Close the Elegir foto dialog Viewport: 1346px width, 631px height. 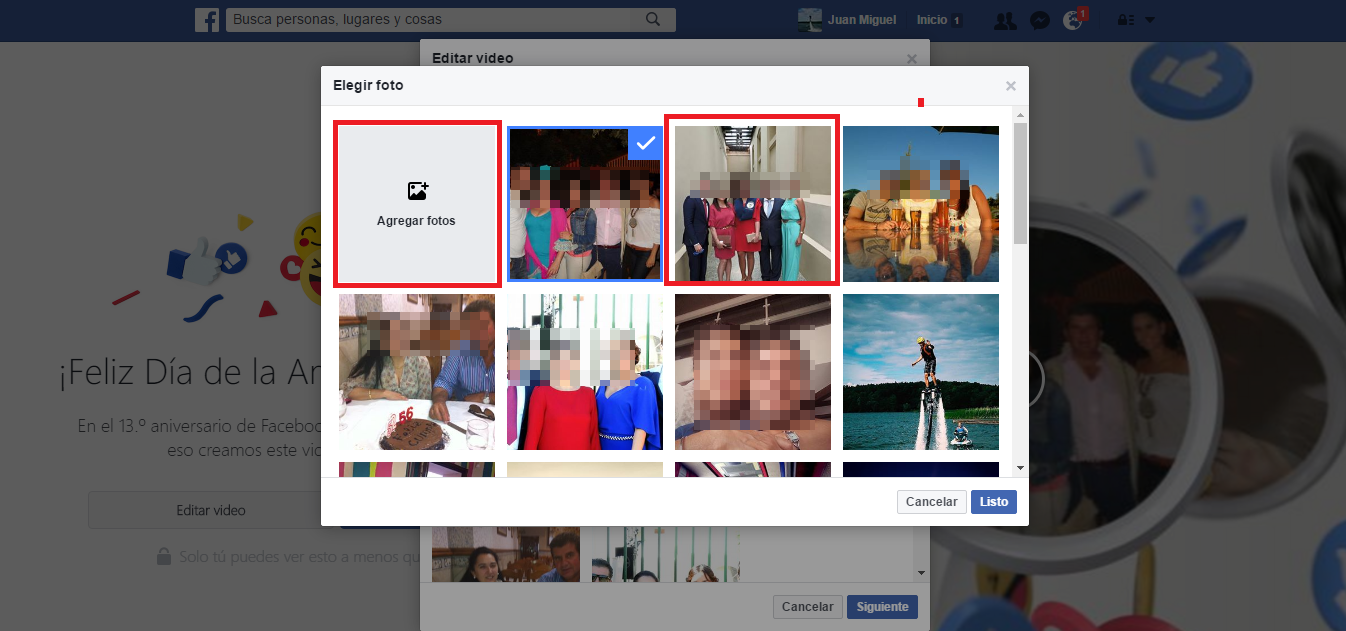pyautogui.click(x=1011, y=86)
